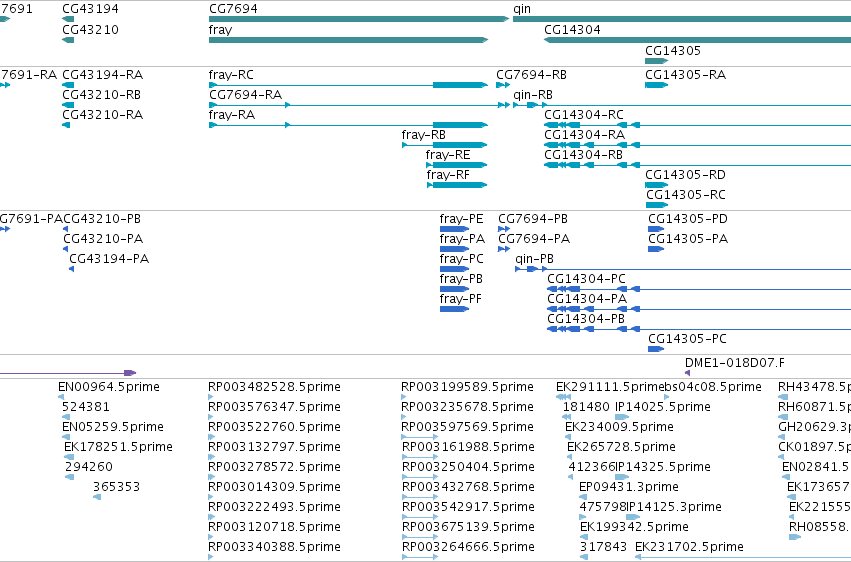Image resolution: width=851 pixels, height=562 pixels.
Task: Click the CG7694-PA protein label
Action: tap(534, 239)
